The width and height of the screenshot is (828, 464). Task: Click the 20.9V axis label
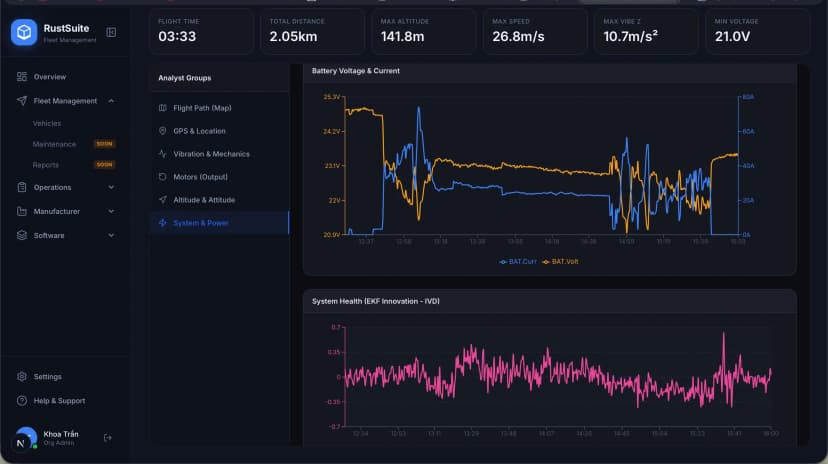[x=332, y=234]
